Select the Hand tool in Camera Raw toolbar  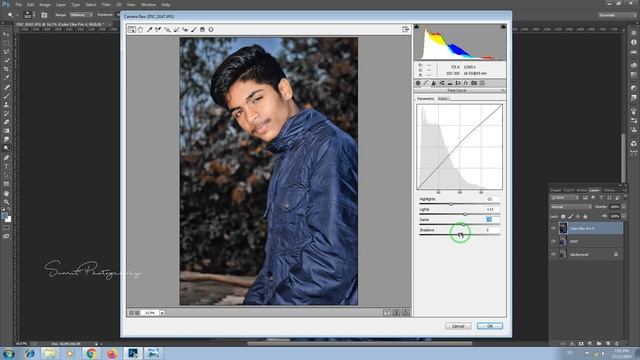coord(140,29)
